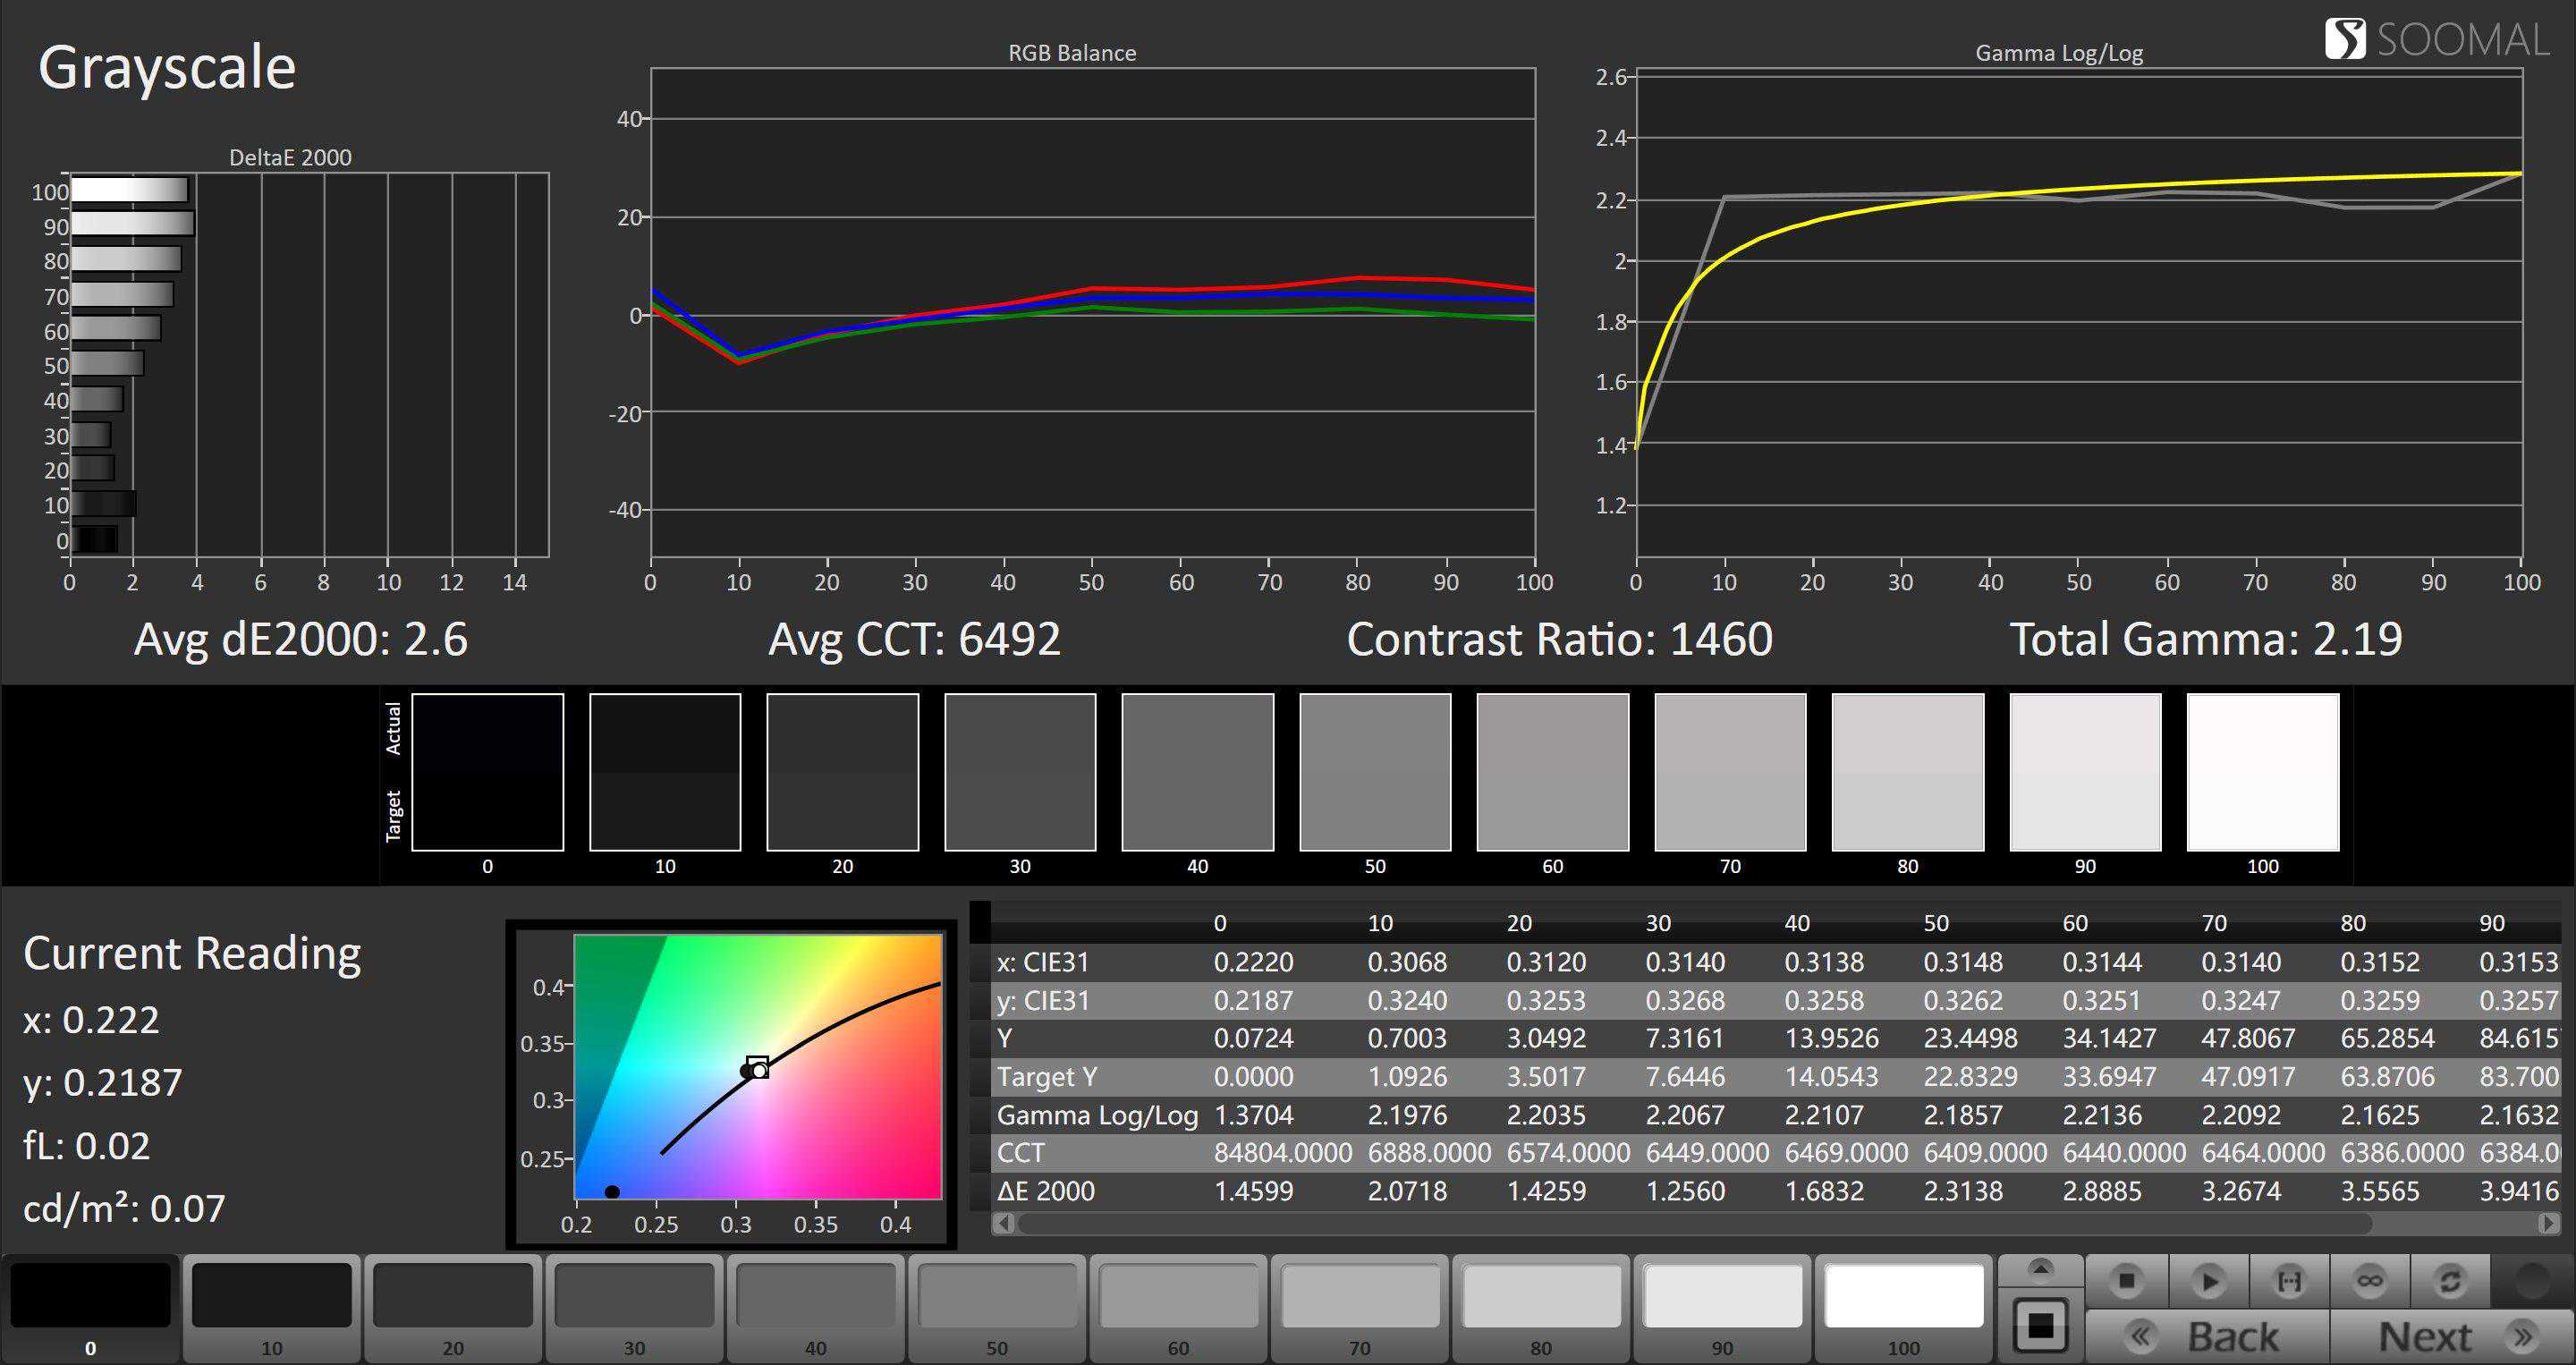Click the CIE chromaticity diagram
The image size is (2576, 1365).
[x=757, y=1066]
